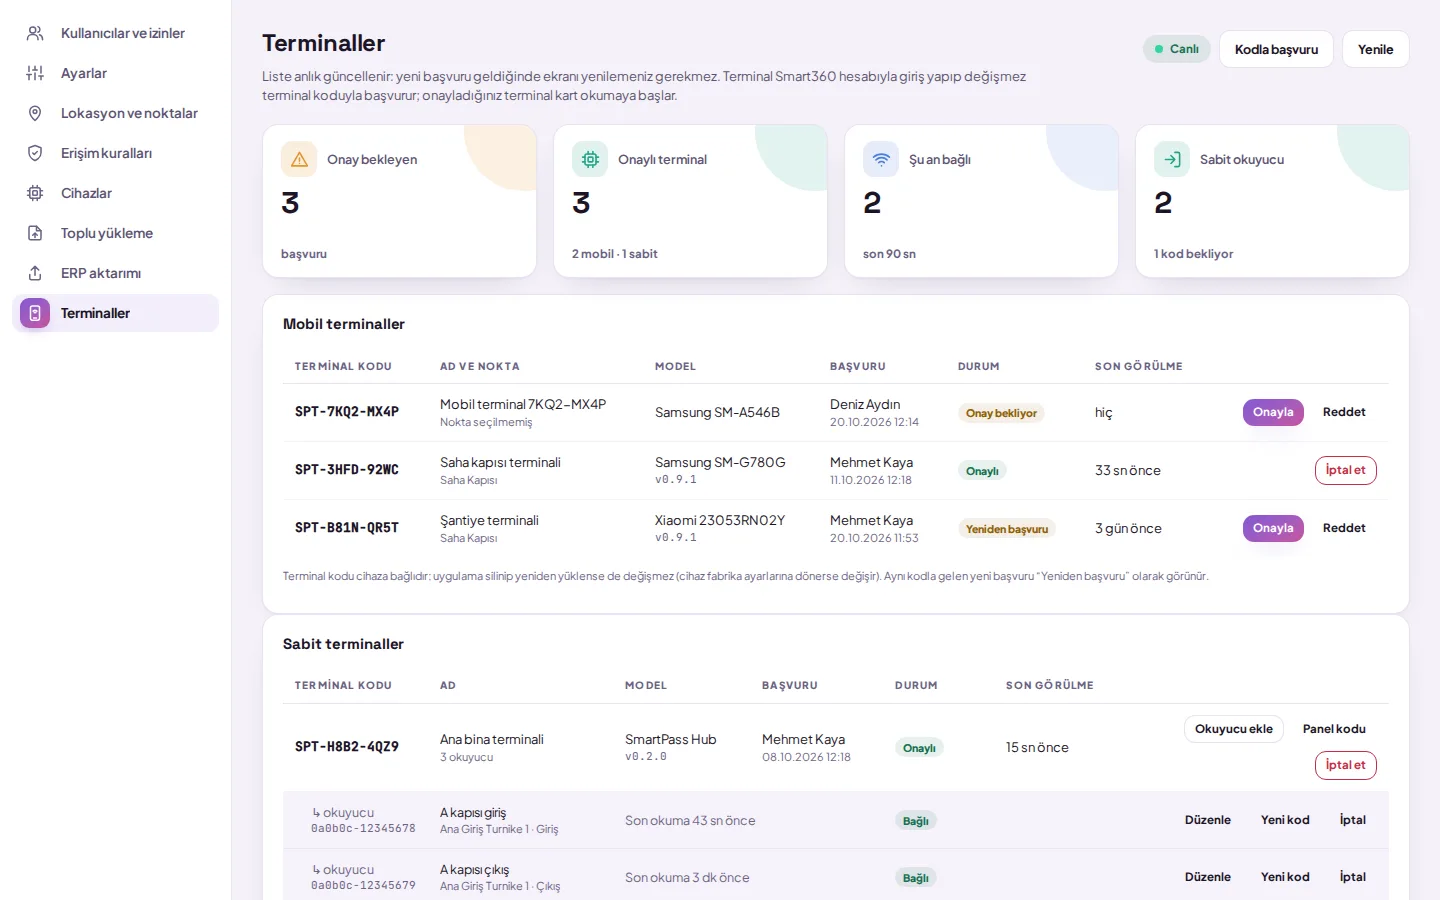The width and height of the screenshot is (1440, 900).
Task: Edit the A kapısı giriş reader
Action: tap(1208, 820)
